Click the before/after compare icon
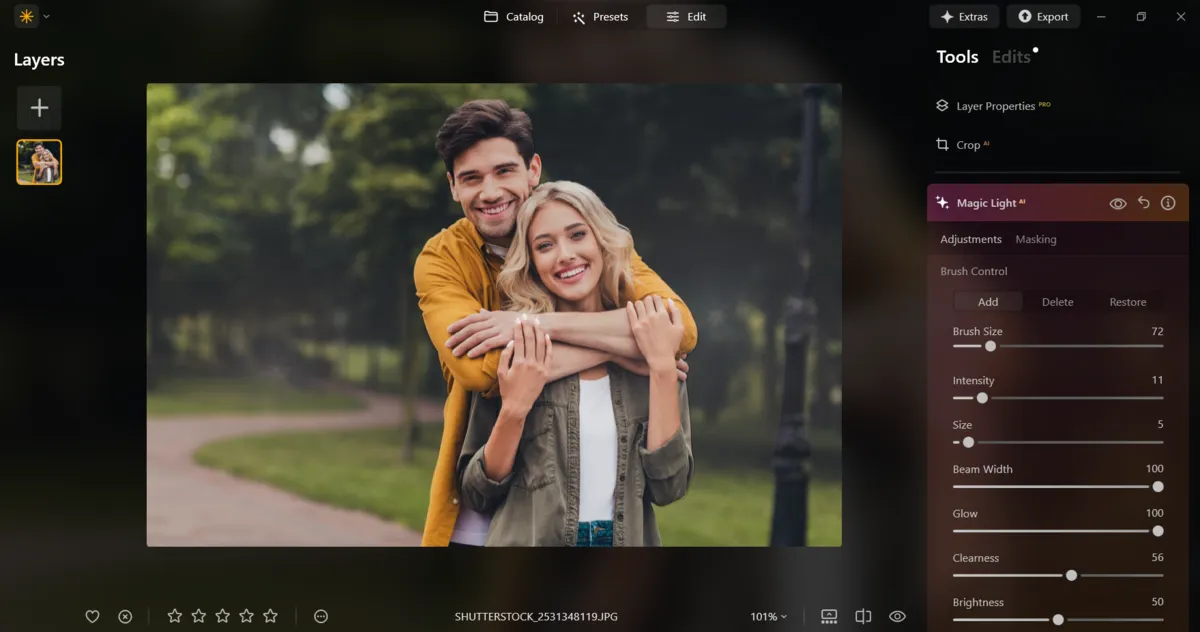The height and width of the screenshot is (632, 1200). (862, 616)
